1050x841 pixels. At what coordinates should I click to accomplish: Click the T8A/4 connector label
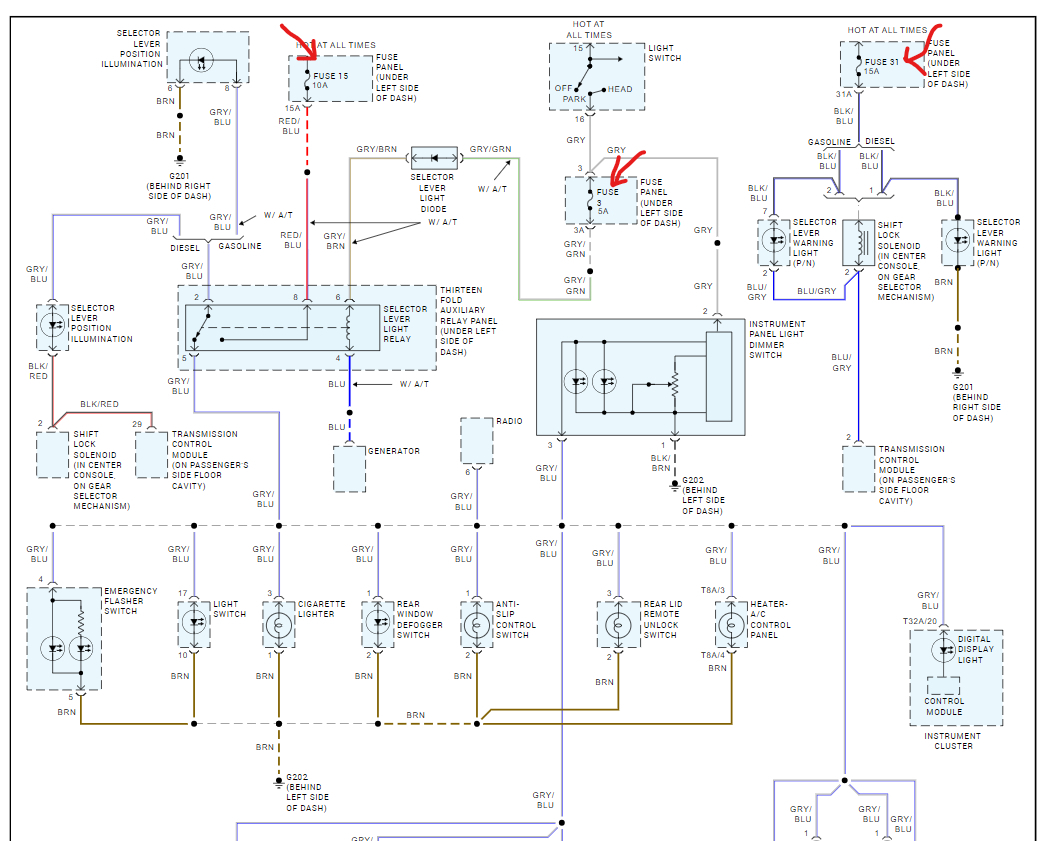[712, 656]
